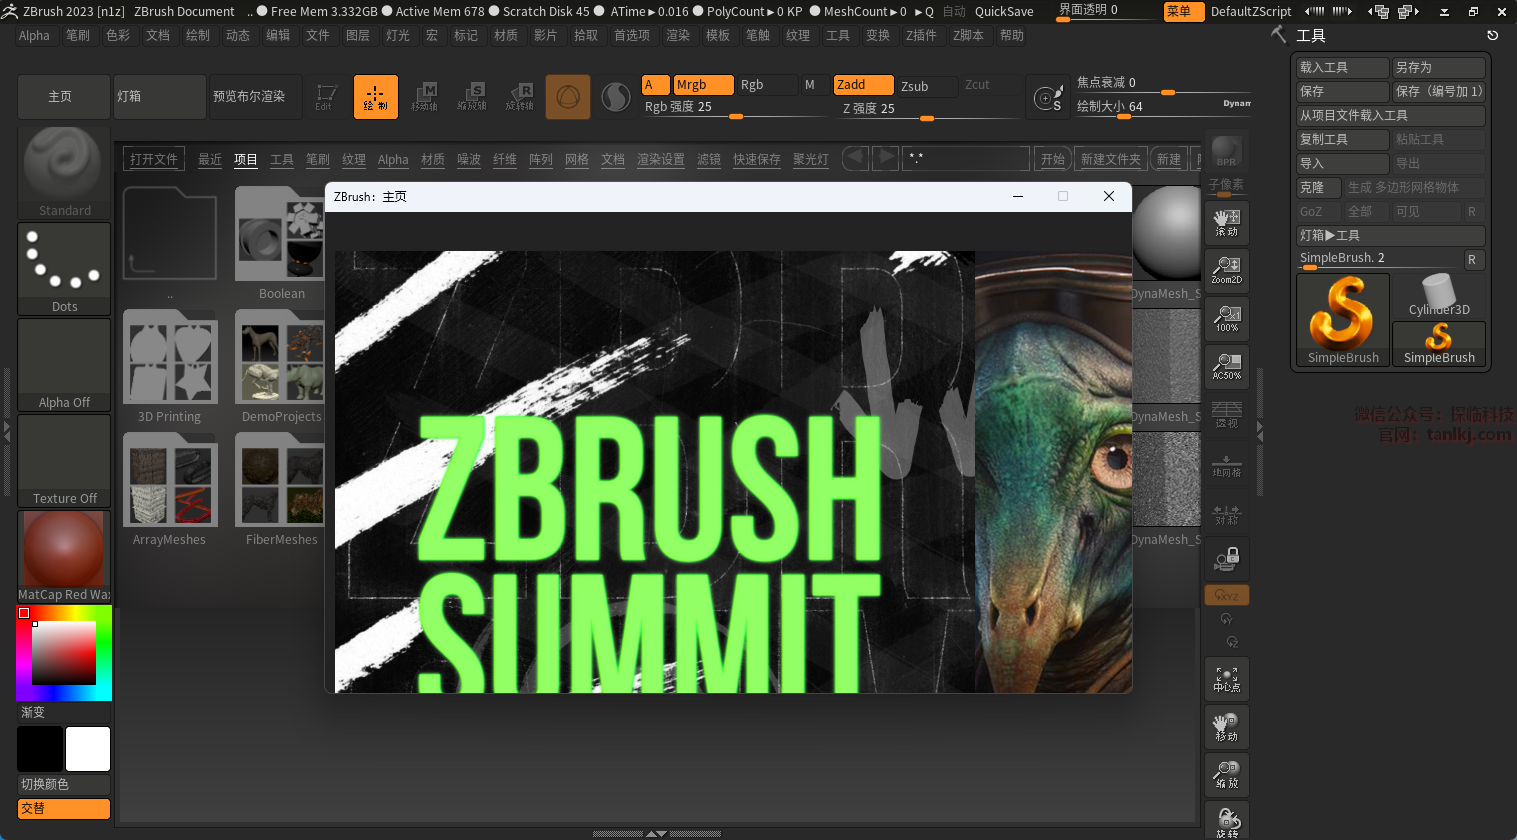Click the white secondary color swatch
Image resolution: width=1517 pixels, height=840 pixels.
pyautogui.click(x=88, y=749)
